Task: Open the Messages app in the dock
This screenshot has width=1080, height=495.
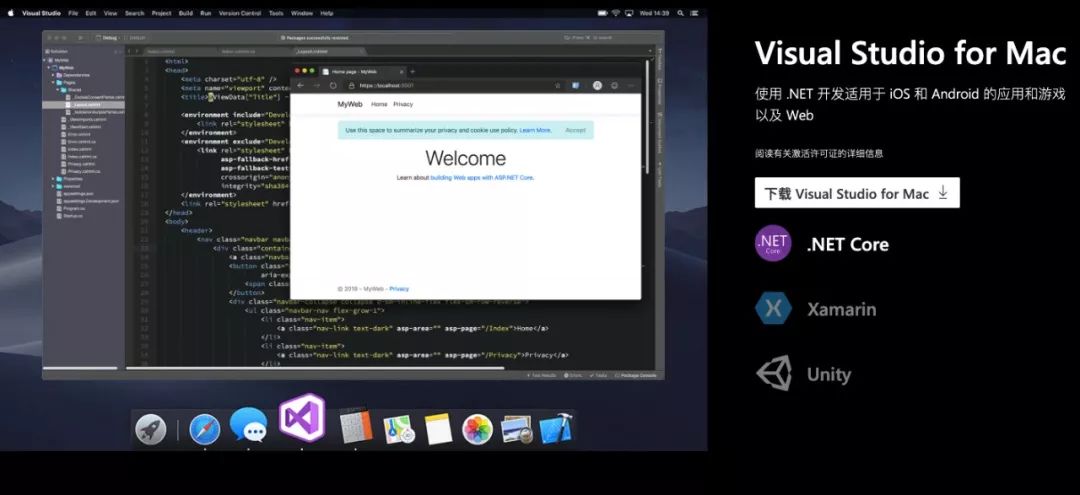Action: [x=248, y=428]
